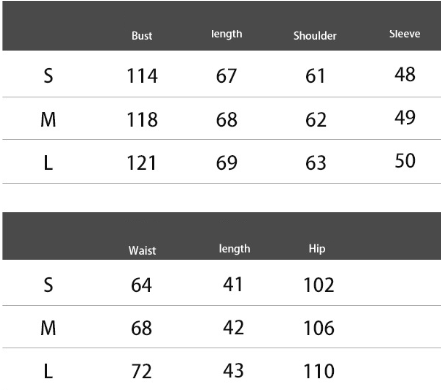This screenshot has width=441, height=390.
Task: Click the bottom table's length header
Action: 234,249
